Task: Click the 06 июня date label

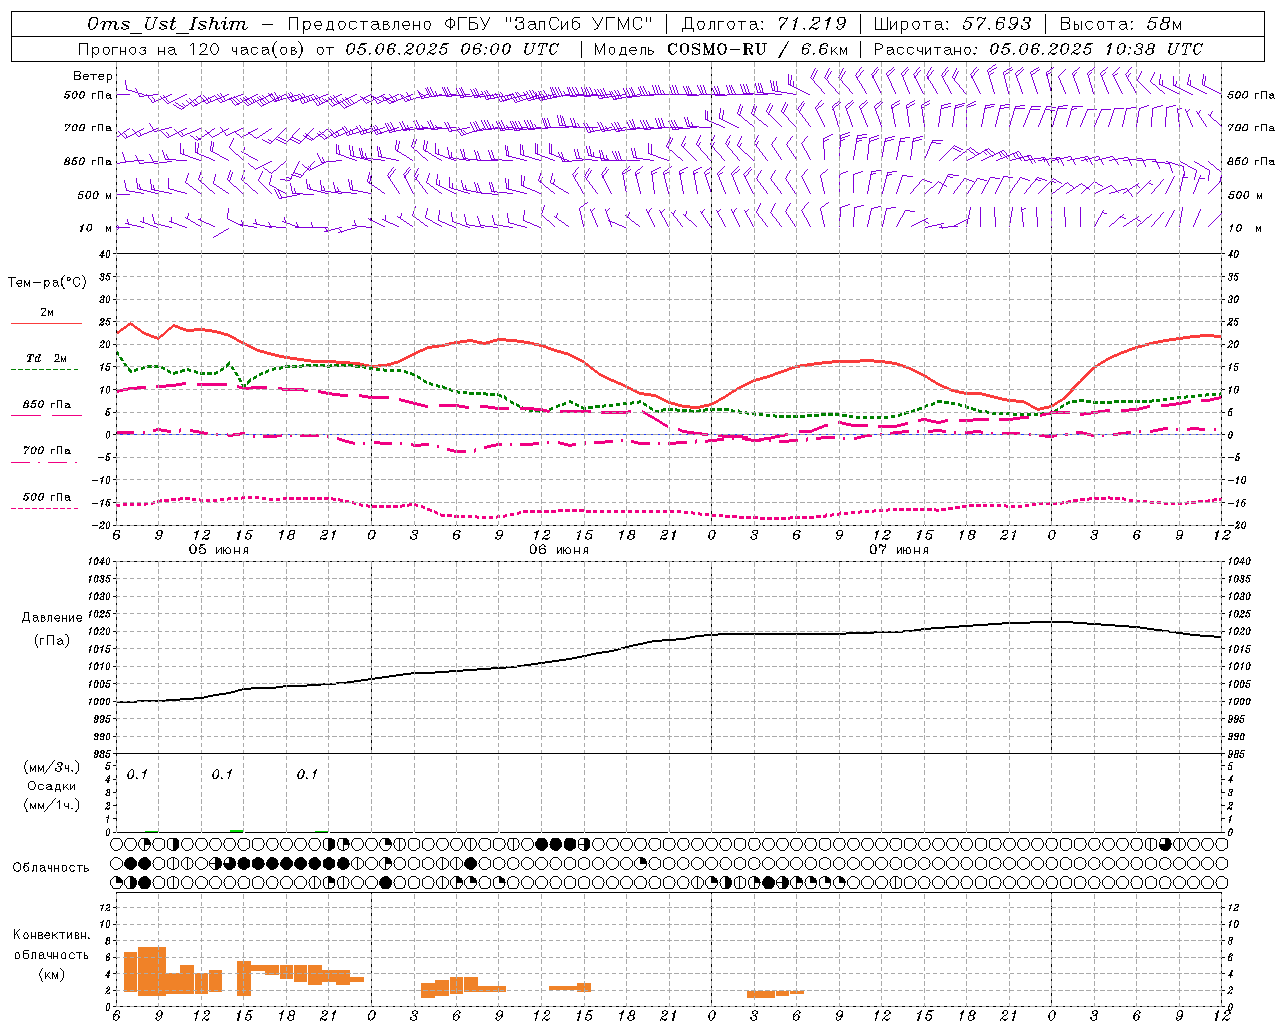Action: point(559,550)
